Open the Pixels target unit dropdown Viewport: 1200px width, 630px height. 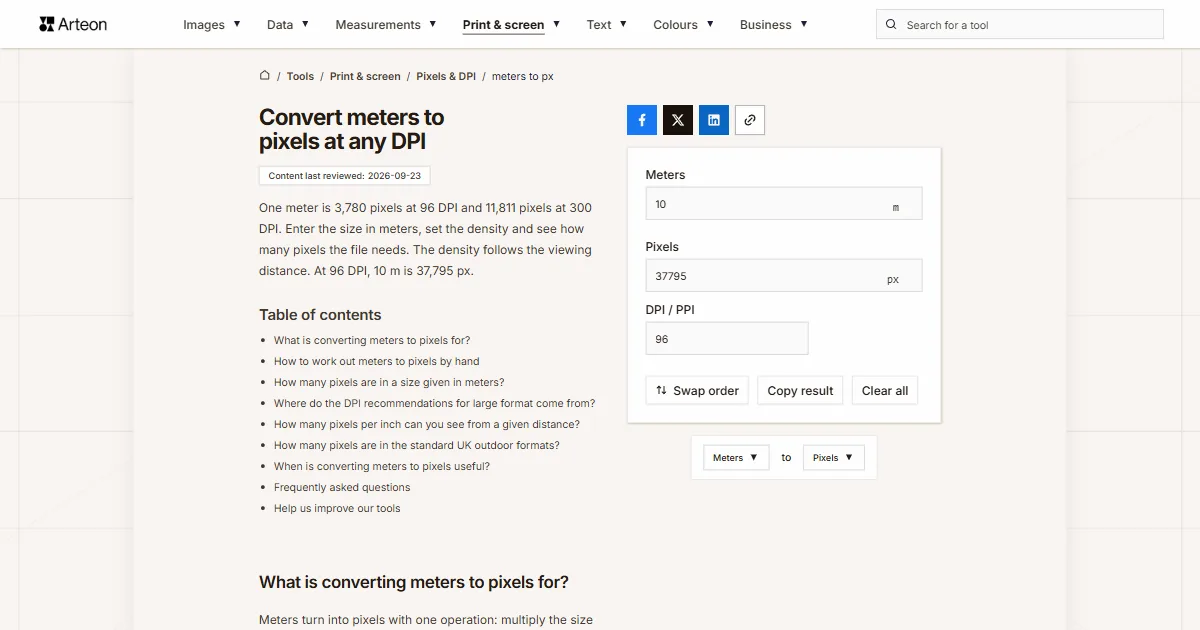(833, 458)
